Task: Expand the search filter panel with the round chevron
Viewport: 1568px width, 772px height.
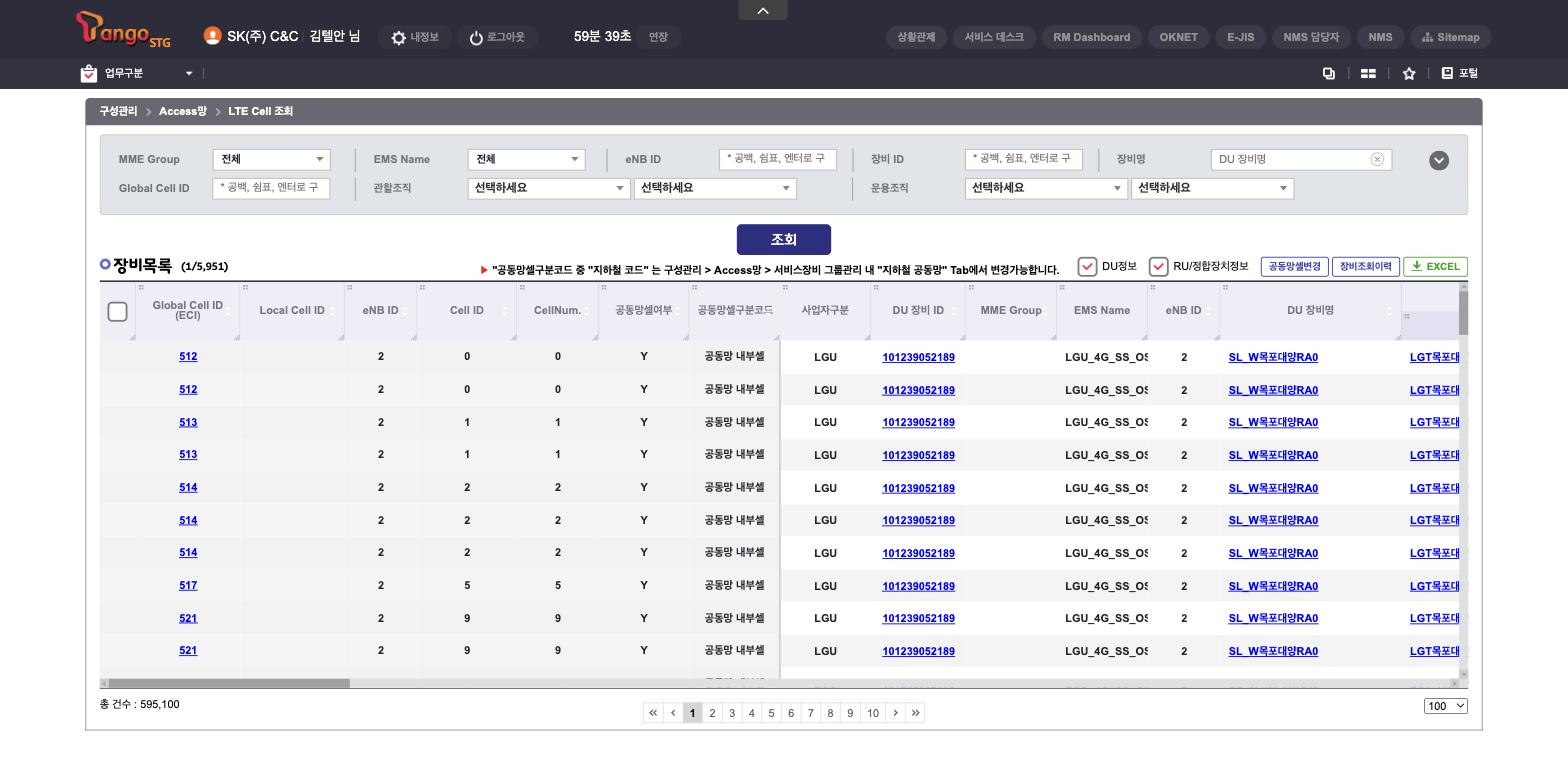Action: [x=1439, y=160]
